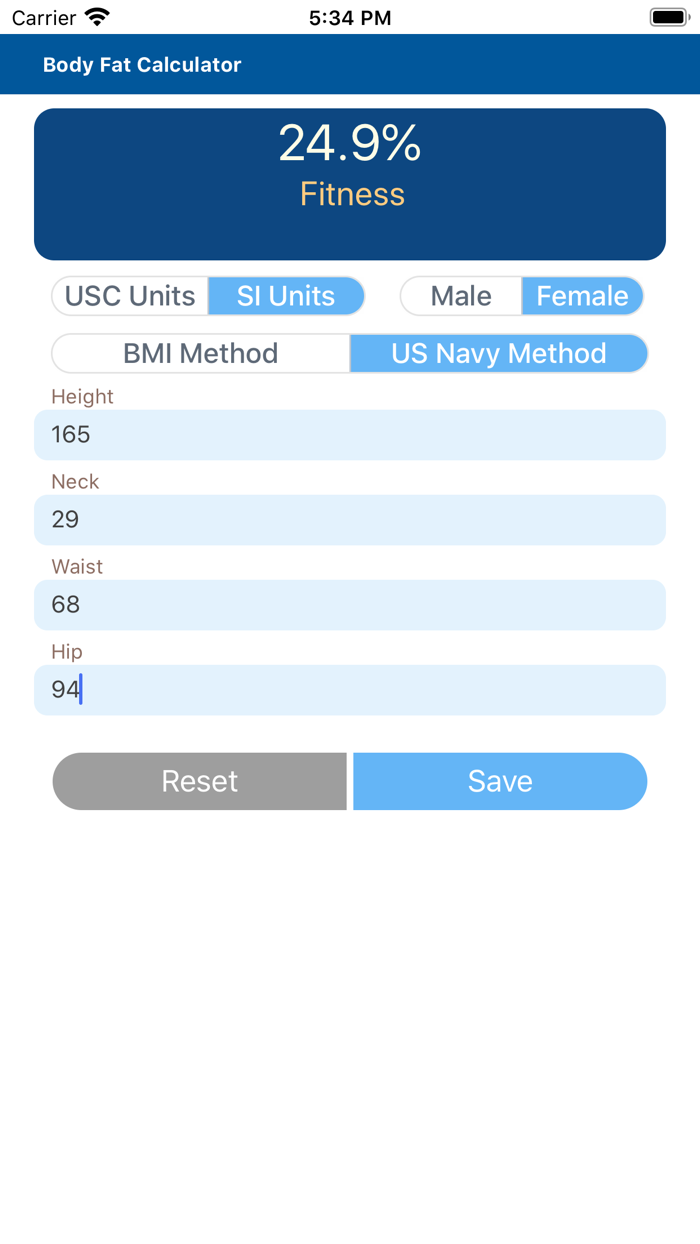700x1244 pixels.
Task: Select USC Units measurement system
Action: pyautogui.click(x=129, y=295)
